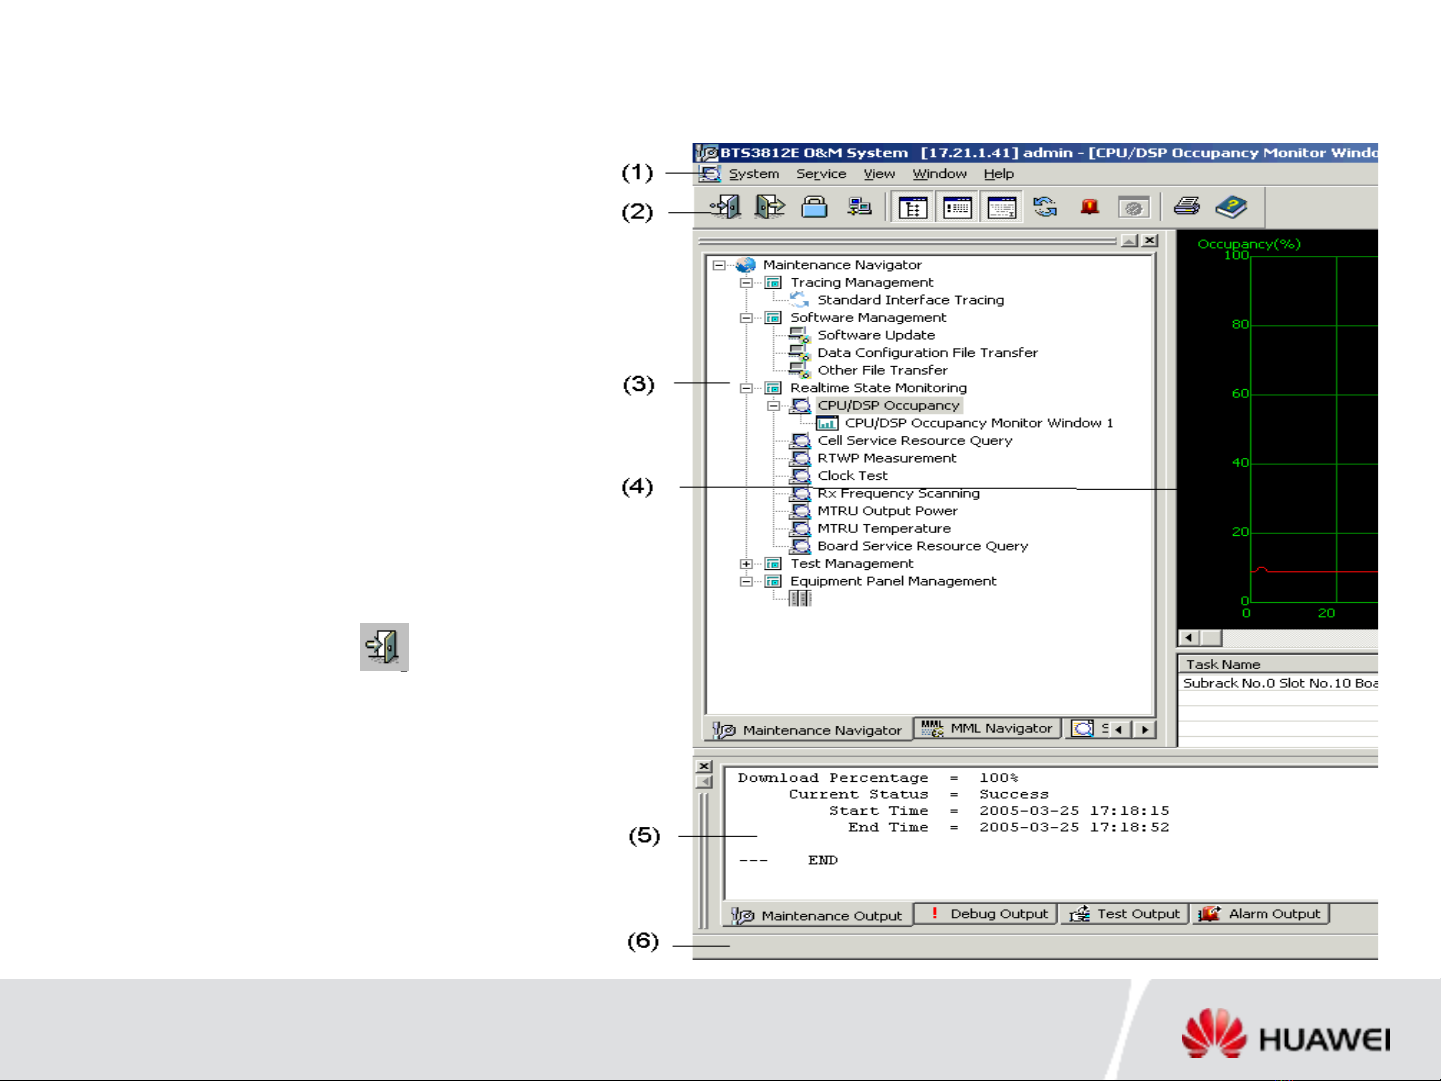1441x1081 pixels.
Task: Switch to the MML Navigator tab
Action: (988, 729)
